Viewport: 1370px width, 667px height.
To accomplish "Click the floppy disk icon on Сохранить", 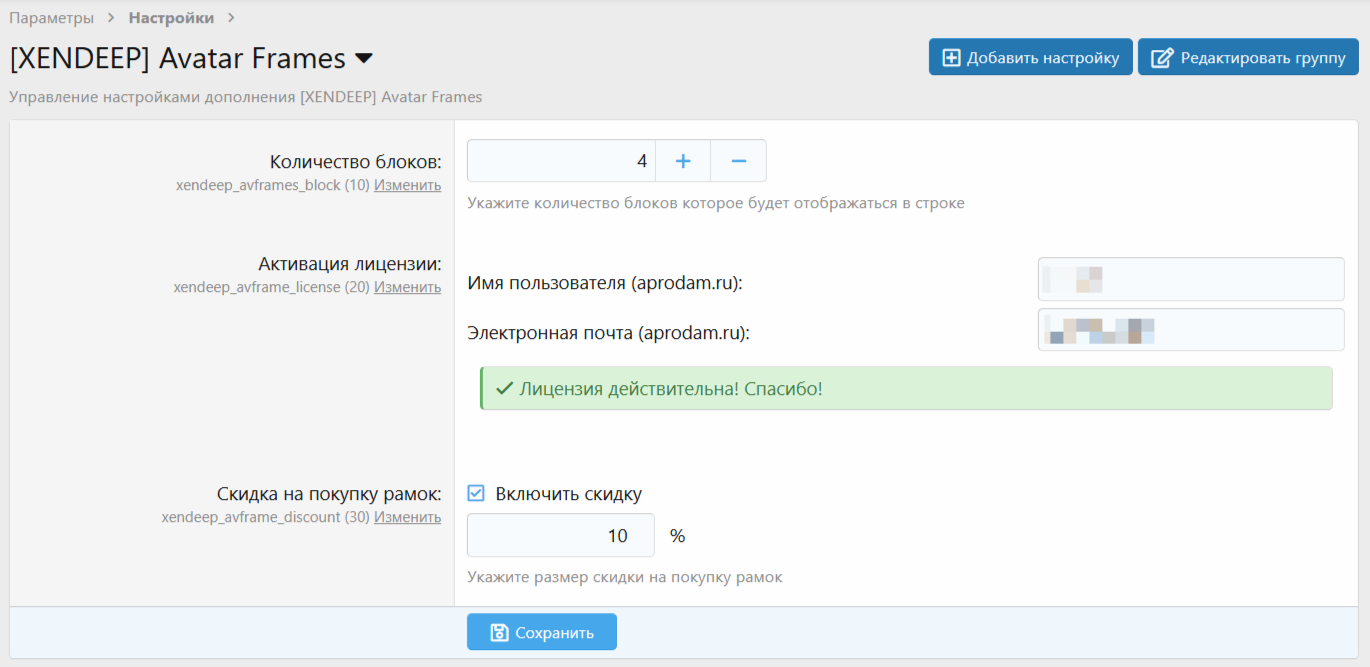I will click(499, 632).
